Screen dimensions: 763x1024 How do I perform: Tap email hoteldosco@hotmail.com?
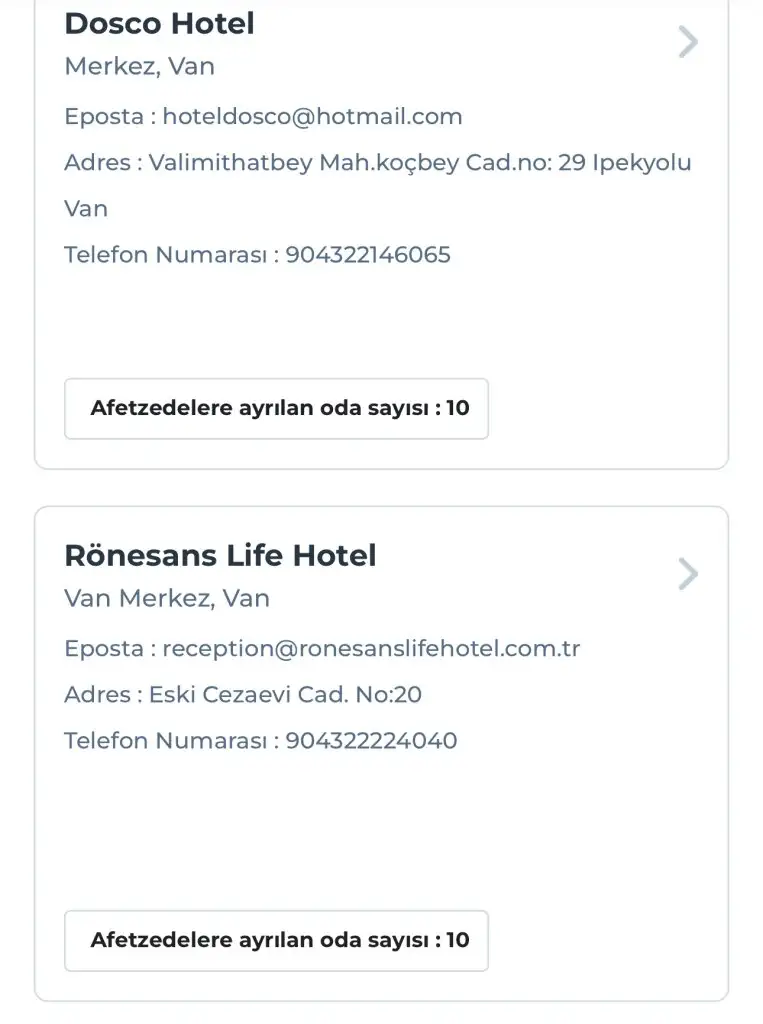[x=312, y=116]
